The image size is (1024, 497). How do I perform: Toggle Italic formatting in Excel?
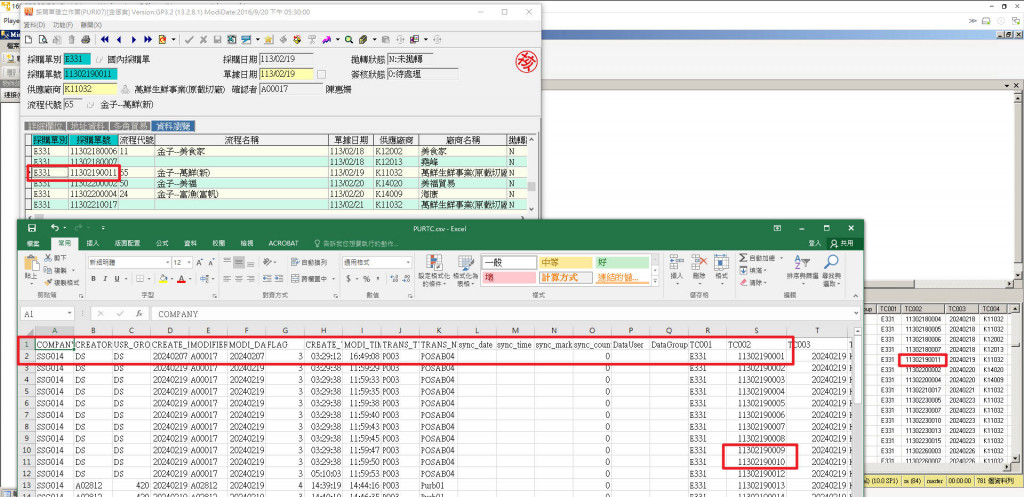105,279
